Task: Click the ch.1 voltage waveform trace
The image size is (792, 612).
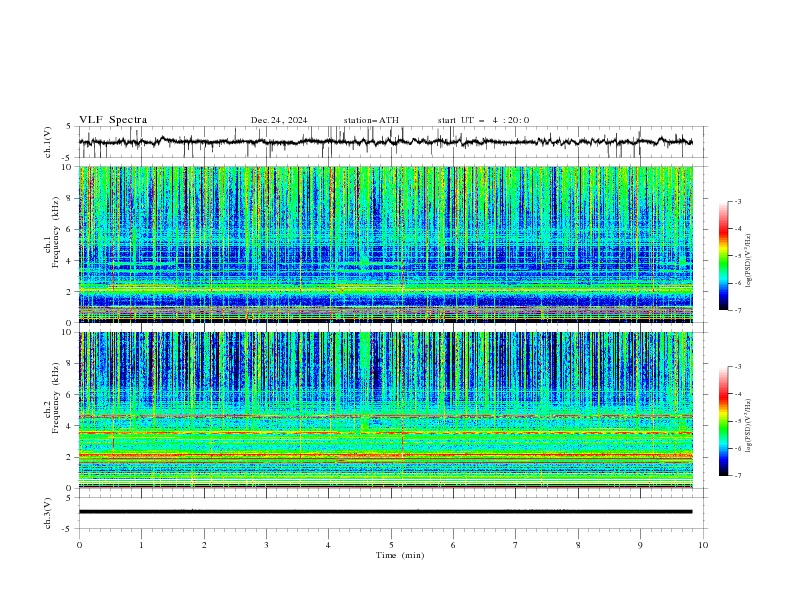Action: click(x=385, y=142)
